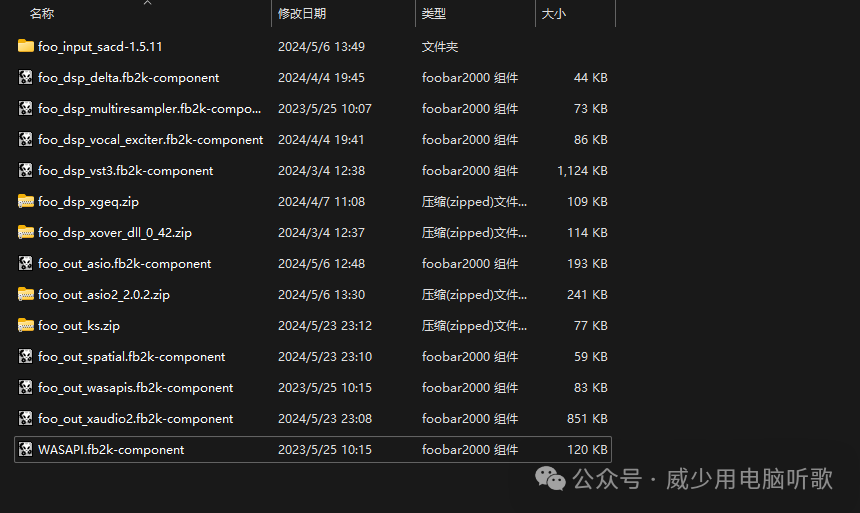
Task: Click the foo_out_xaudio2.fb2k-component file icon
Action: (x=26, y=418)
